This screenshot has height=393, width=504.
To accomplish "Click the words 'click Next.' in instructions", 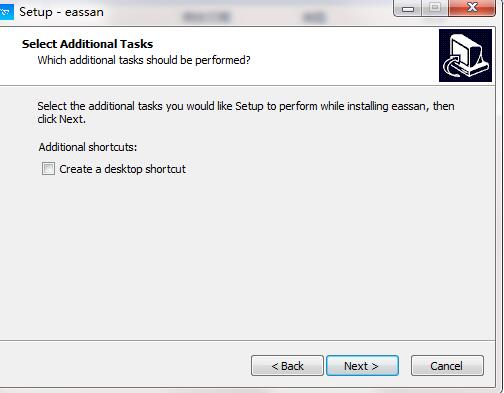I will (x=61, y=119).
